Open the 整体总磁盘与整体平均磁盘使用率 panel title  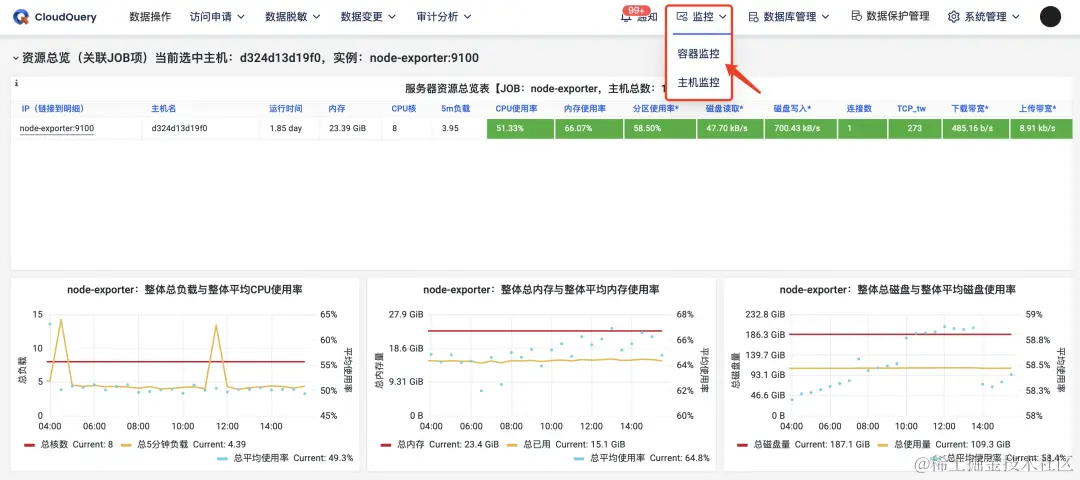(897, 290)
